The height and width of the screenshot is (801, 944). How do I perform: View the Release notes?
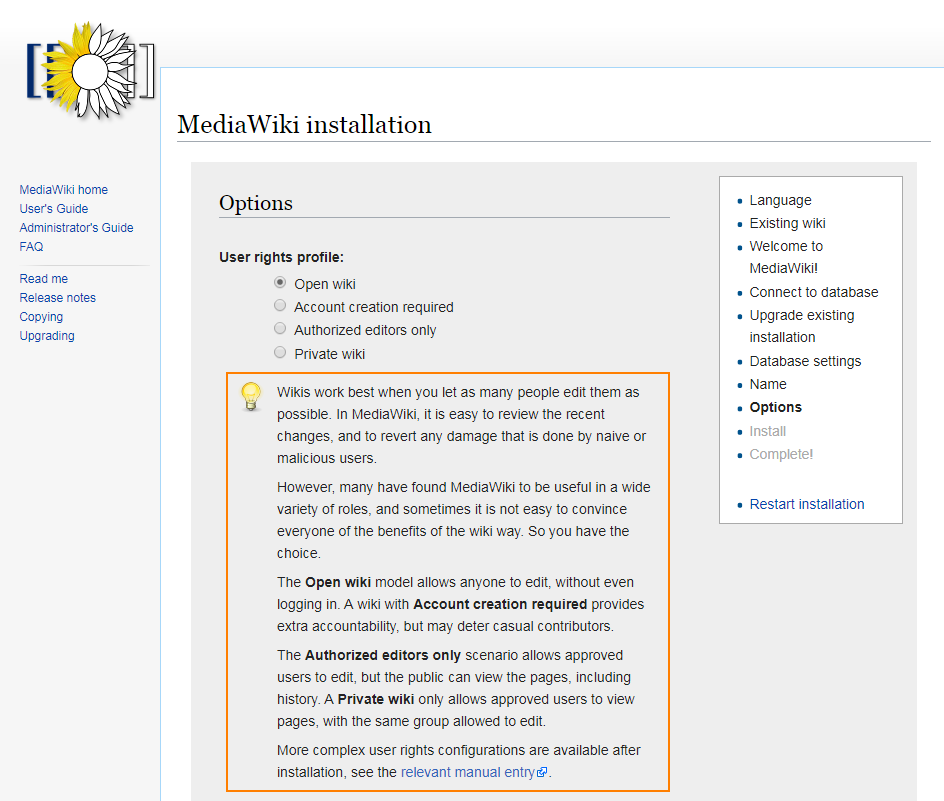point(57,298)
